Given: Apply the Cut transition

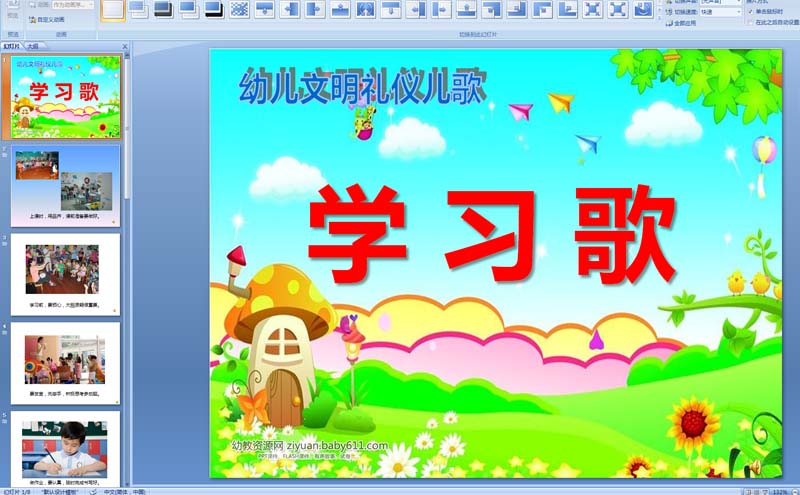Looking at the screenshot, I should [189, 10].
